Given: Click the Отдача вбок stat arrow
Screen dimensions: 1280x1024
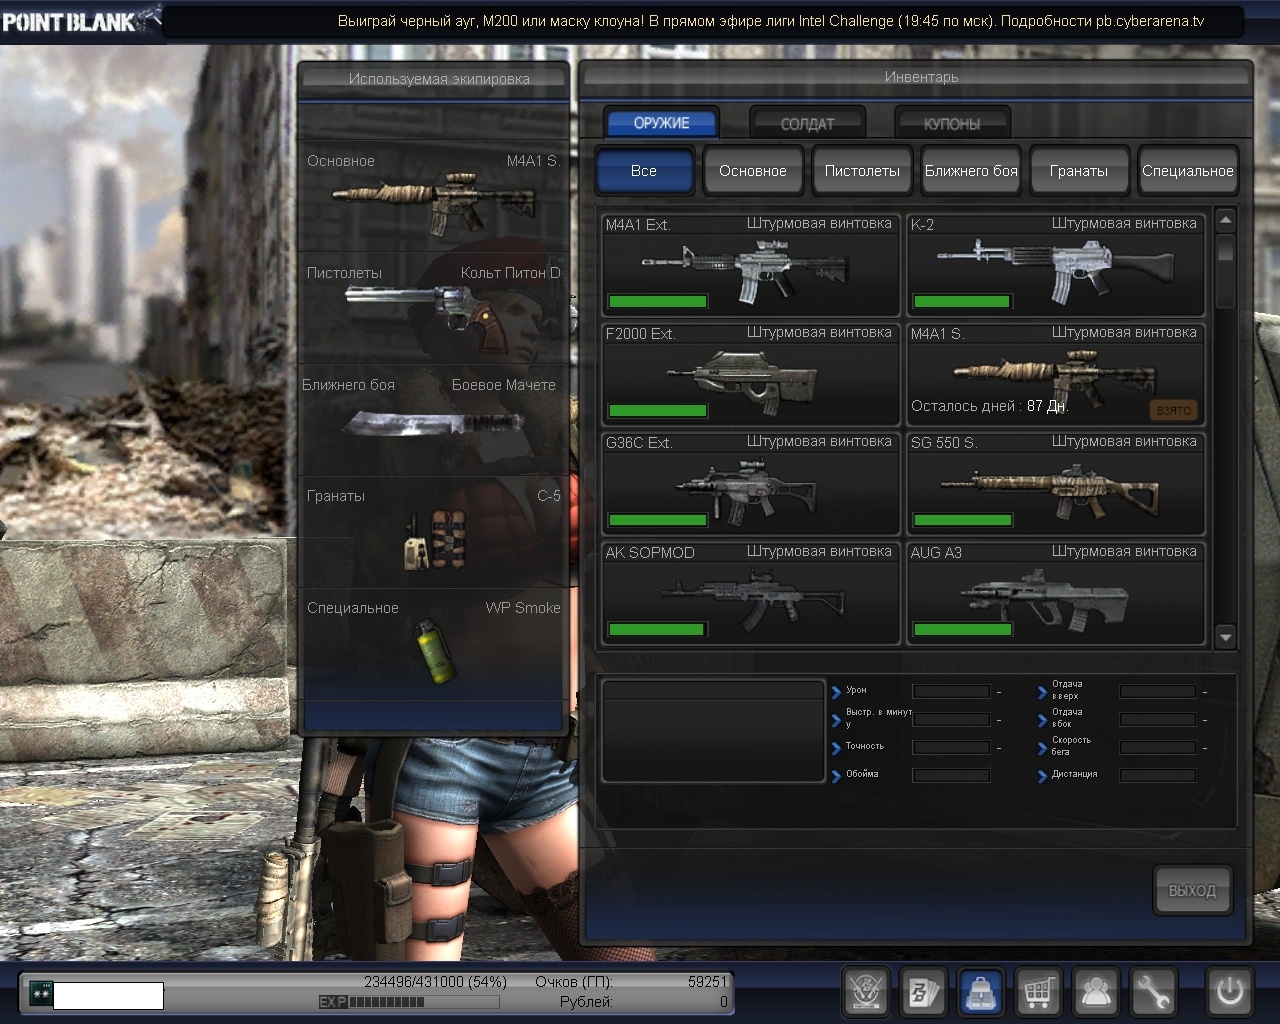Looking at the screenshot, I should click(1042, 719).
